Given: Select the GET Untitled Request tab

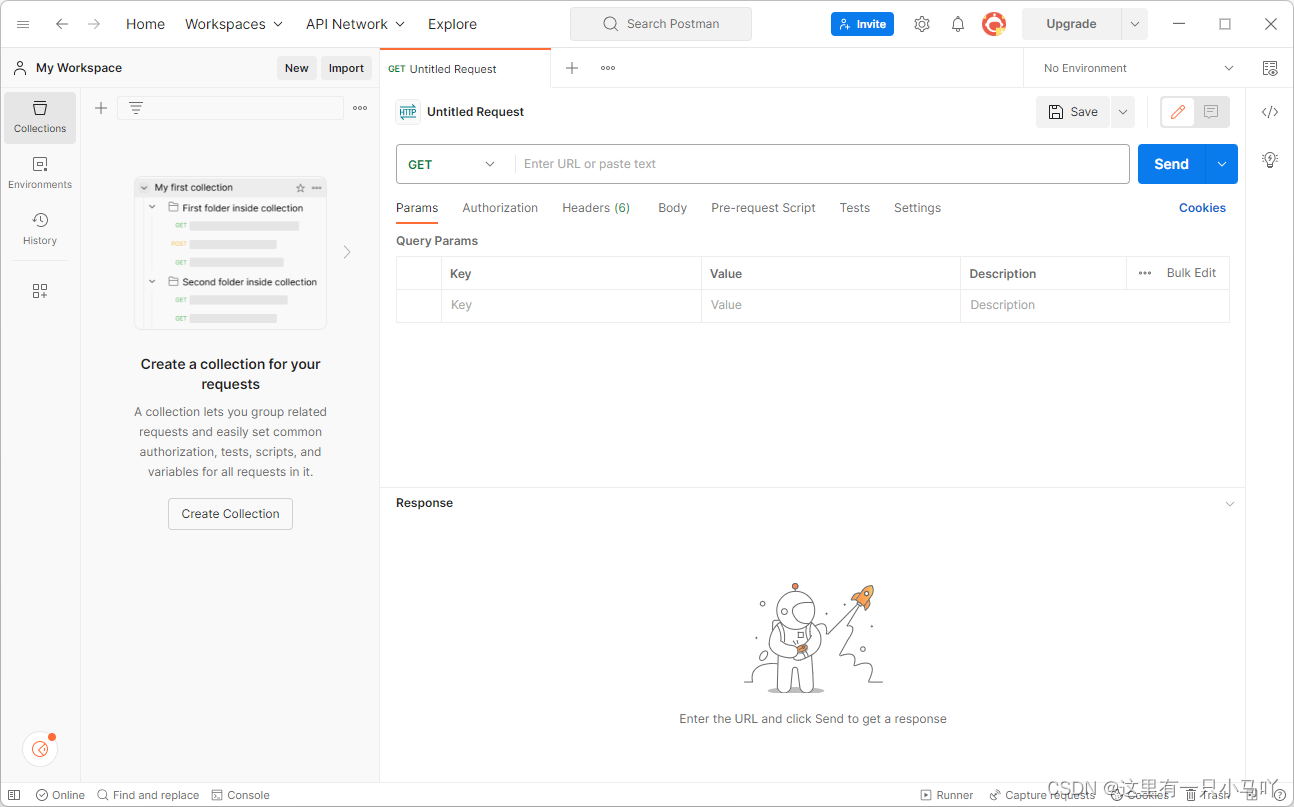Looking at the screenshot, I should tap(465, 69).
